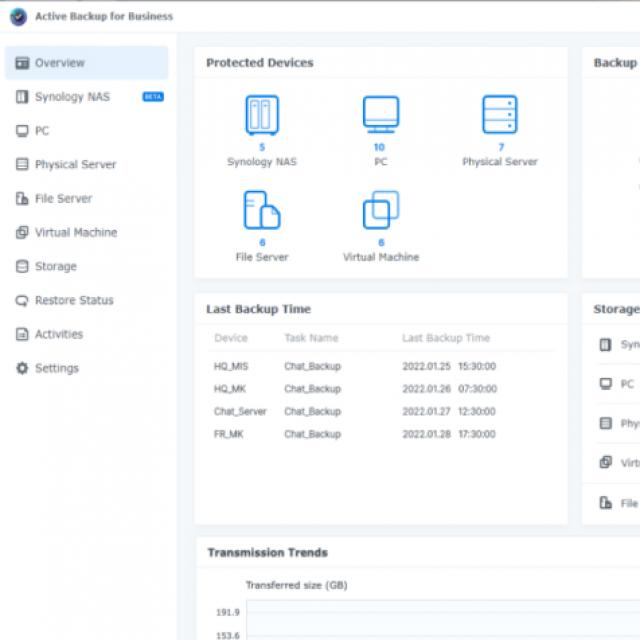Click the count 10 under PC
Viewport: 640px width, 640px height.
pyautogui.click(x=380, y=147)
